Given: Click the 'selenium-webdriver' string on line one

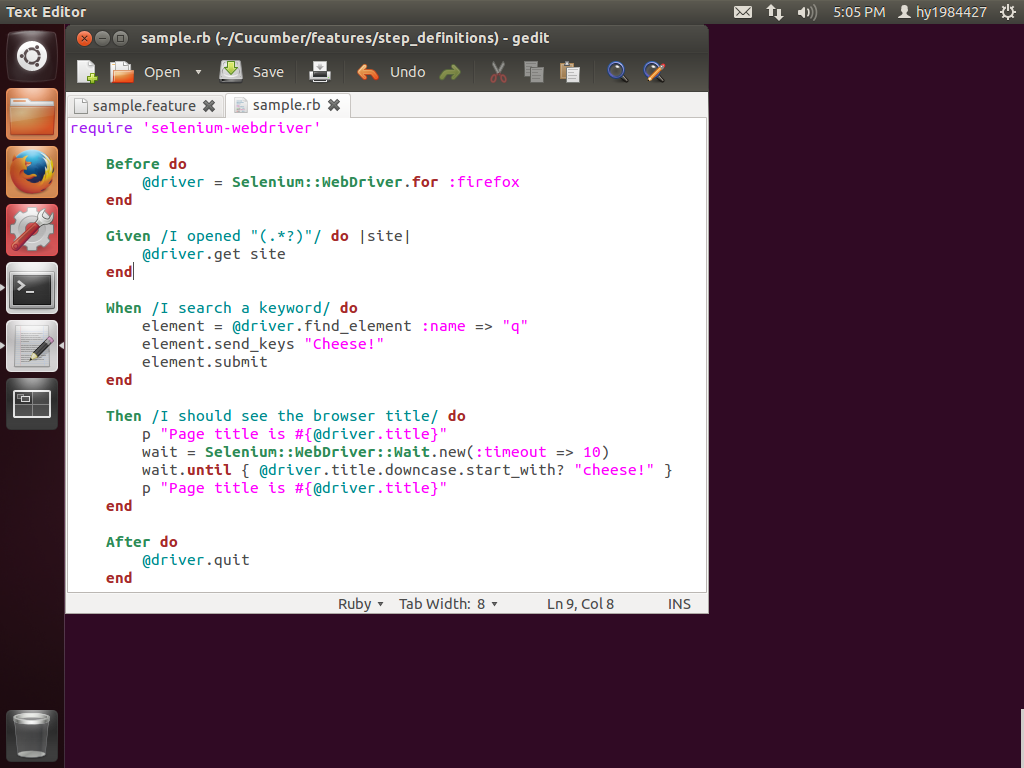Looking at the screenshot, I should click(231, 128).
